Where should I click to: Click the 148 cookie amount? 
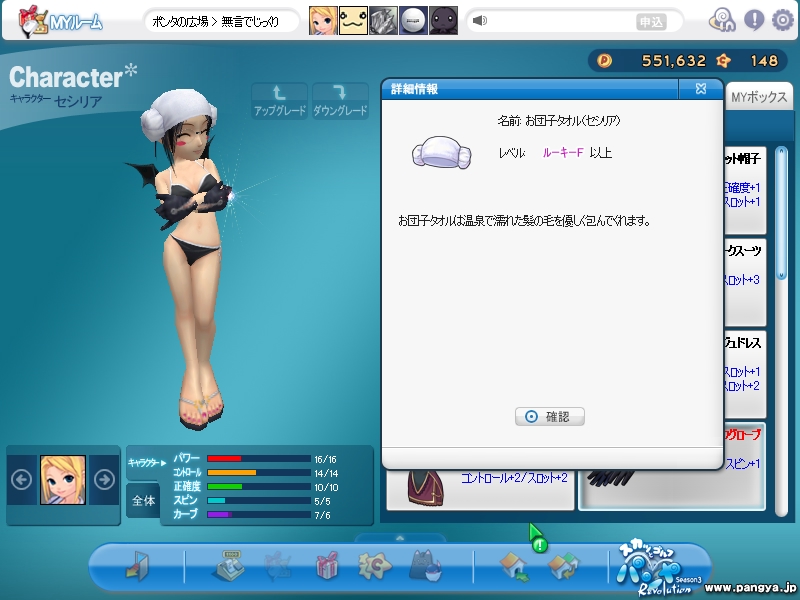[764, 61]
